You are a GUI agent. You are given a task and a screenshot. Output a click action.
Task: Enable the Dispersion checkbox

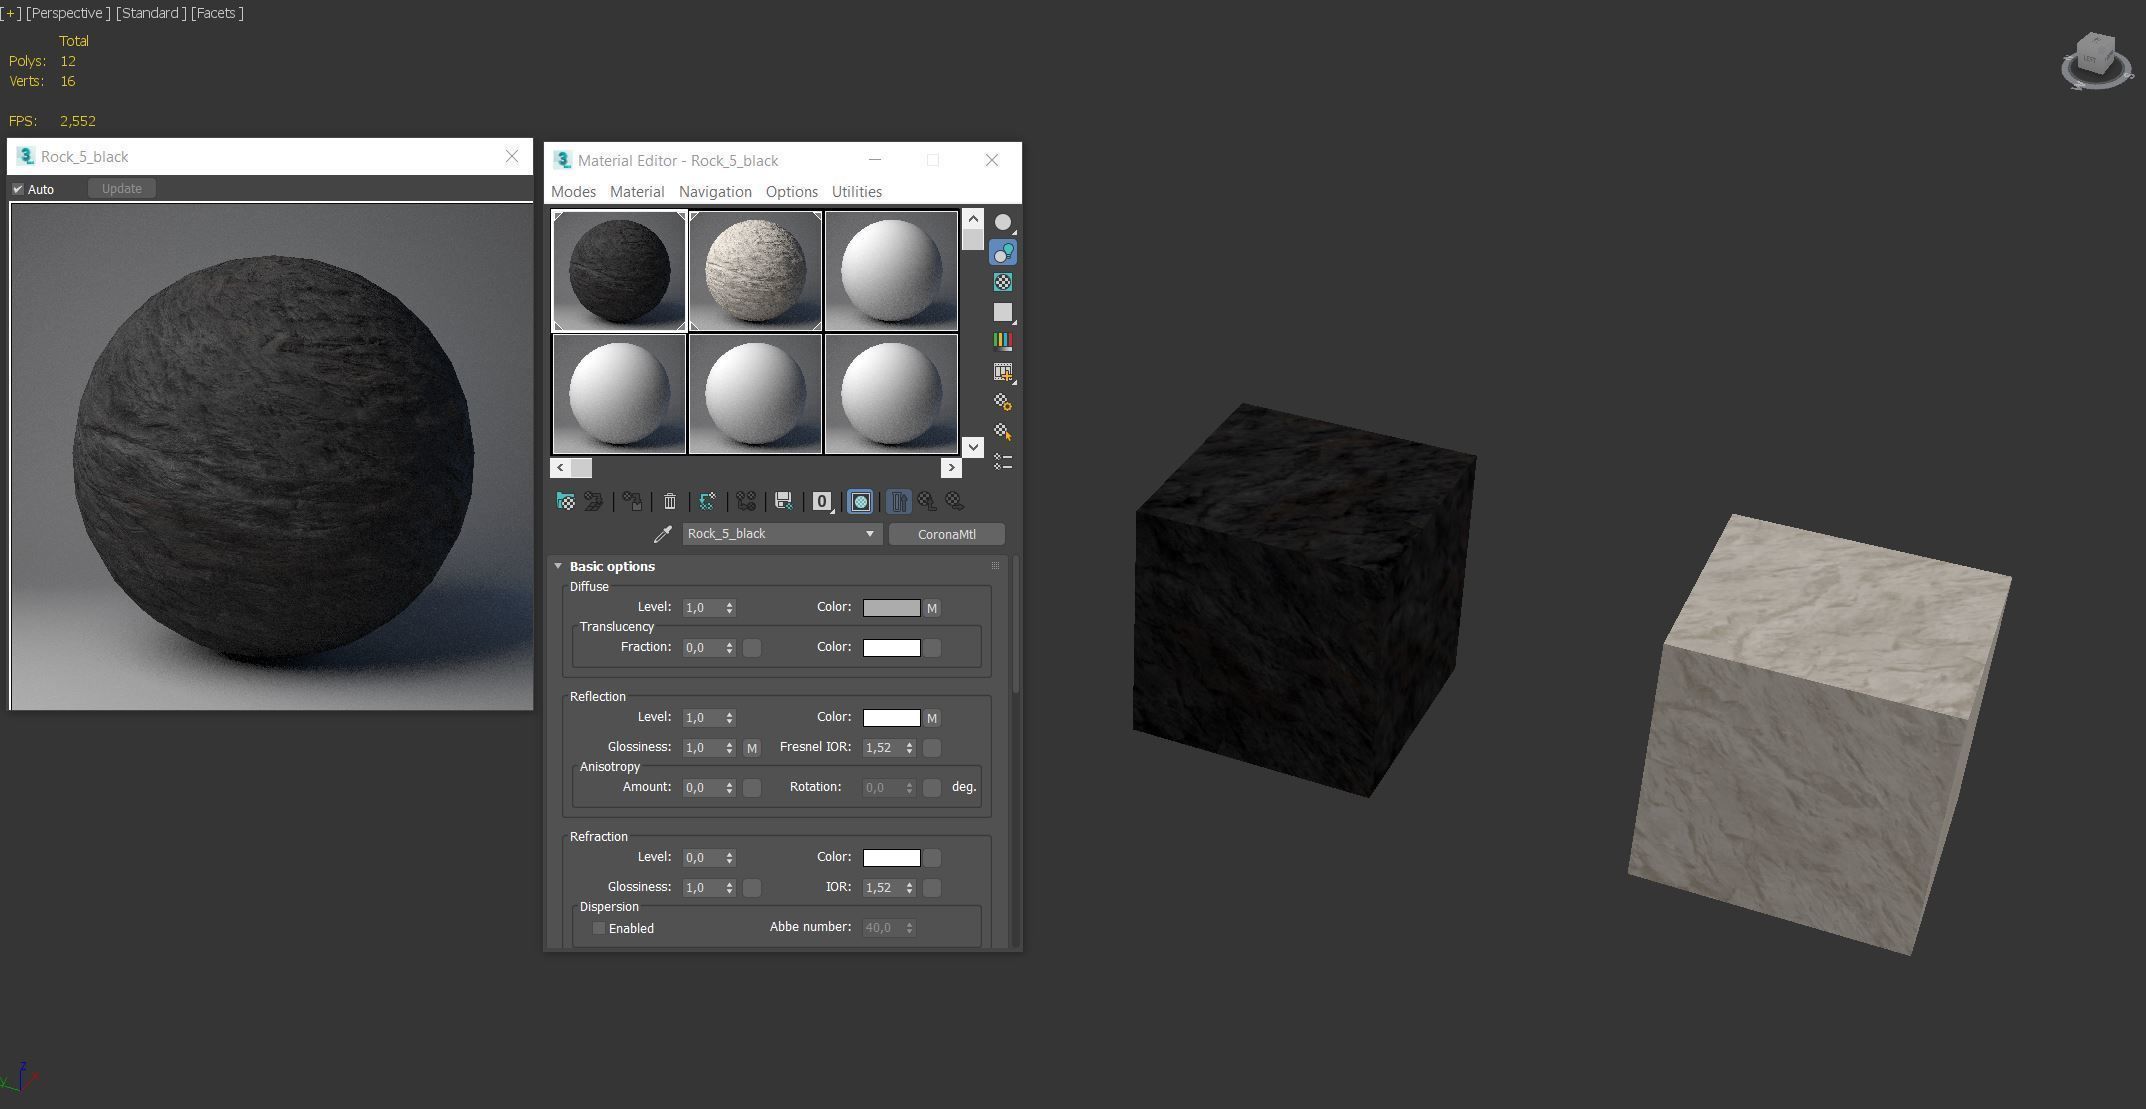(599, 928)
